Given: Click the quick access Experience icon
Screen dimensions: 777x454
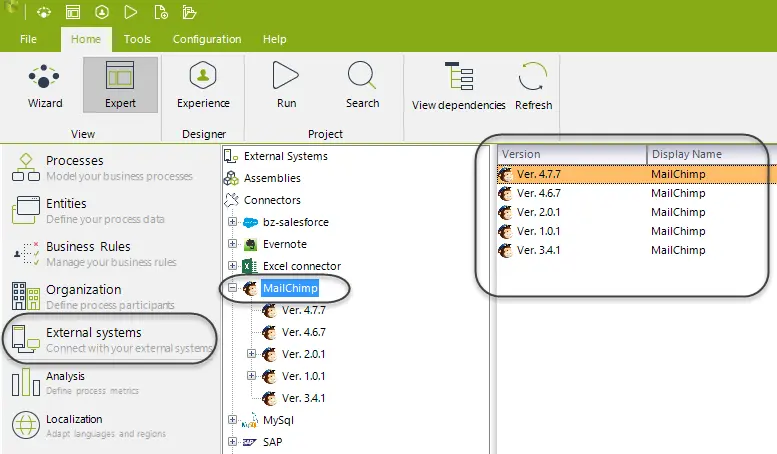Looking at the screenshot, I should 102,12.
